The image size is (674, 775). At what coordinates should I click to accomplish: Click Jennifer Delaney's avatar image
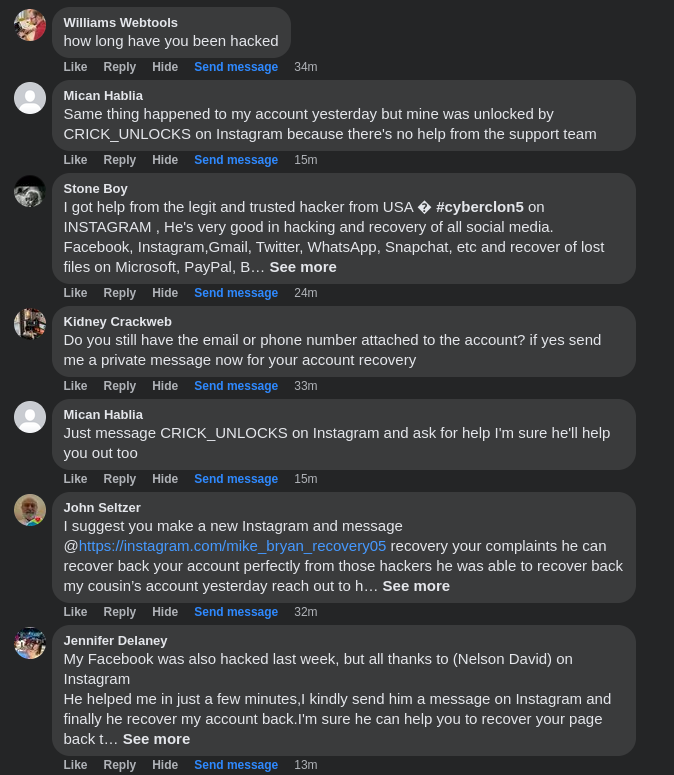tap(30, 643)
